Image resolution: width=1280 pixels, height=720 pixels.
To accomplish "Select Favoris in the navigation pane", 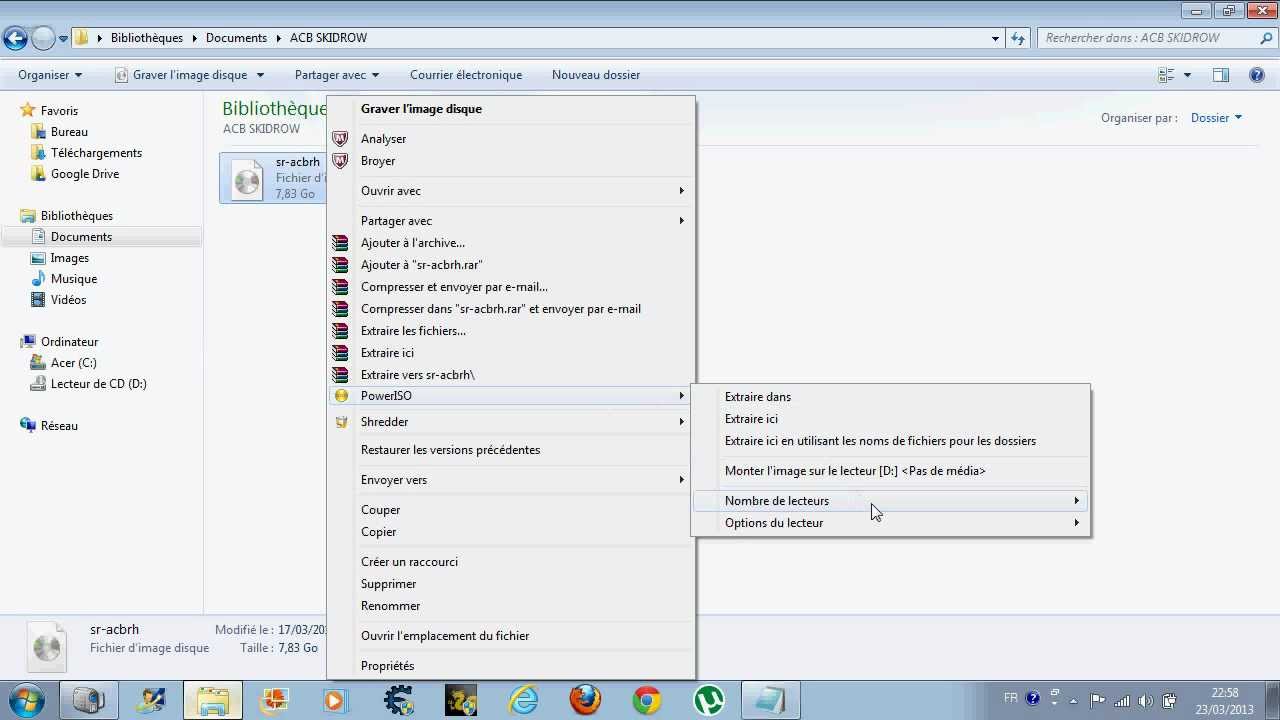I will pyautogui.click(x=59, y=111).
